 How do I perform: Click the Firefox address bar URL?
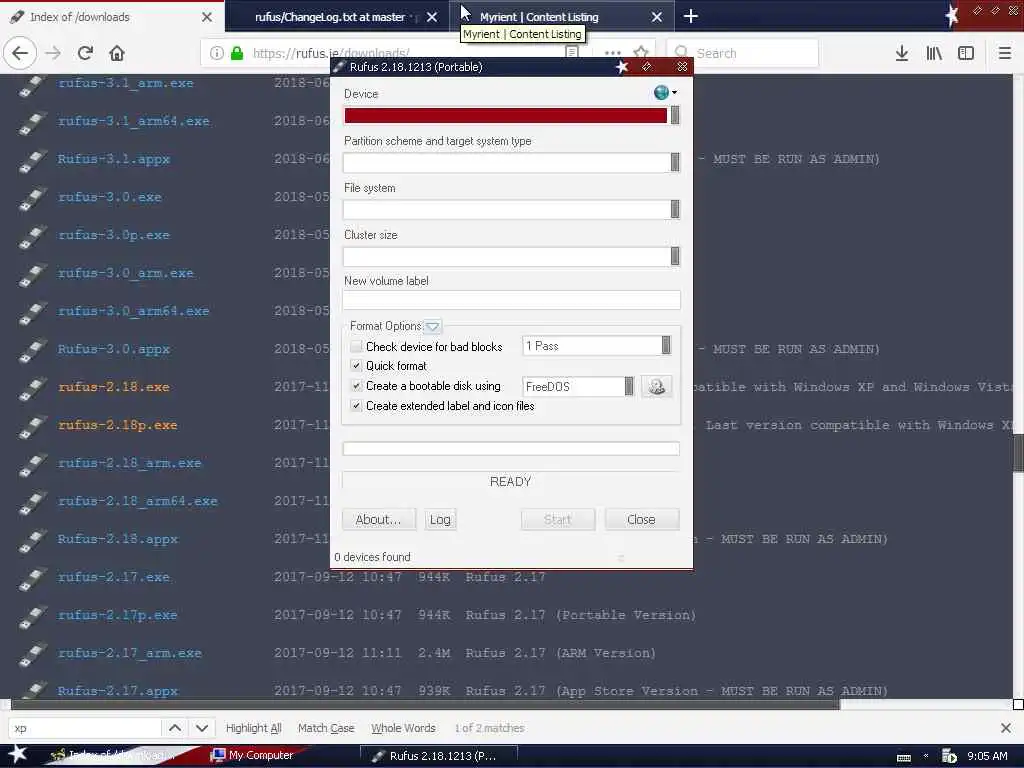tap(331, 53)
